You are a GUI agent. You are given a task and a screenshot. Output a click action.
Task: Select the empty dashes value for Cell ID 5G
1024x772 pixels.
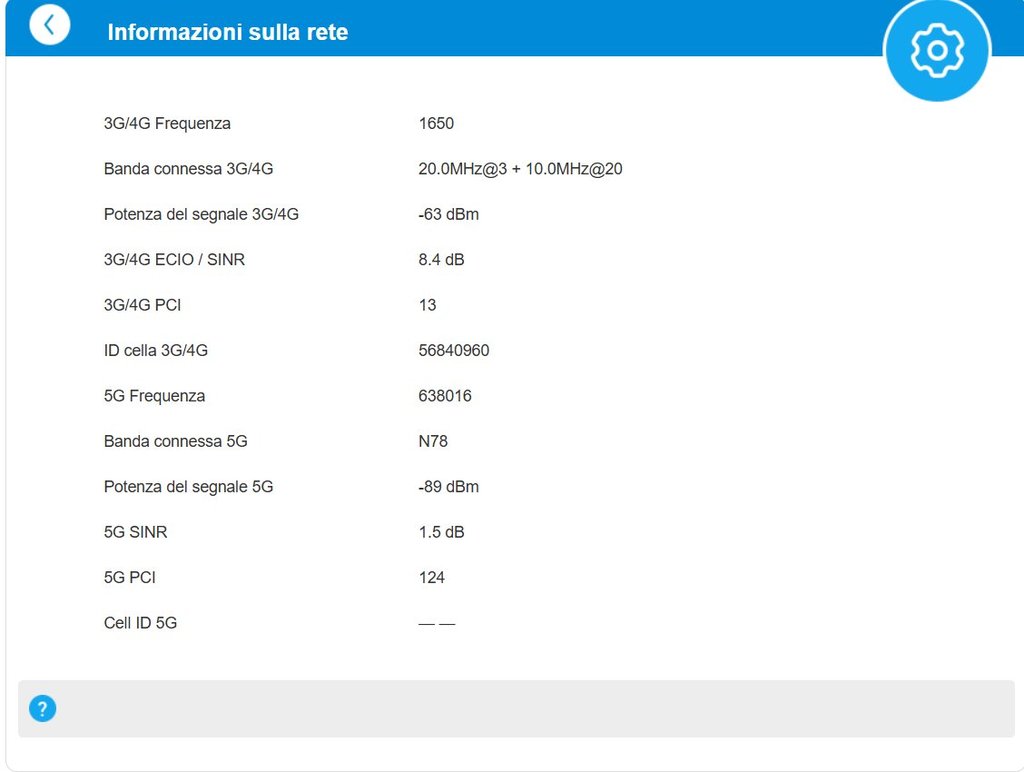pos(437,624)
